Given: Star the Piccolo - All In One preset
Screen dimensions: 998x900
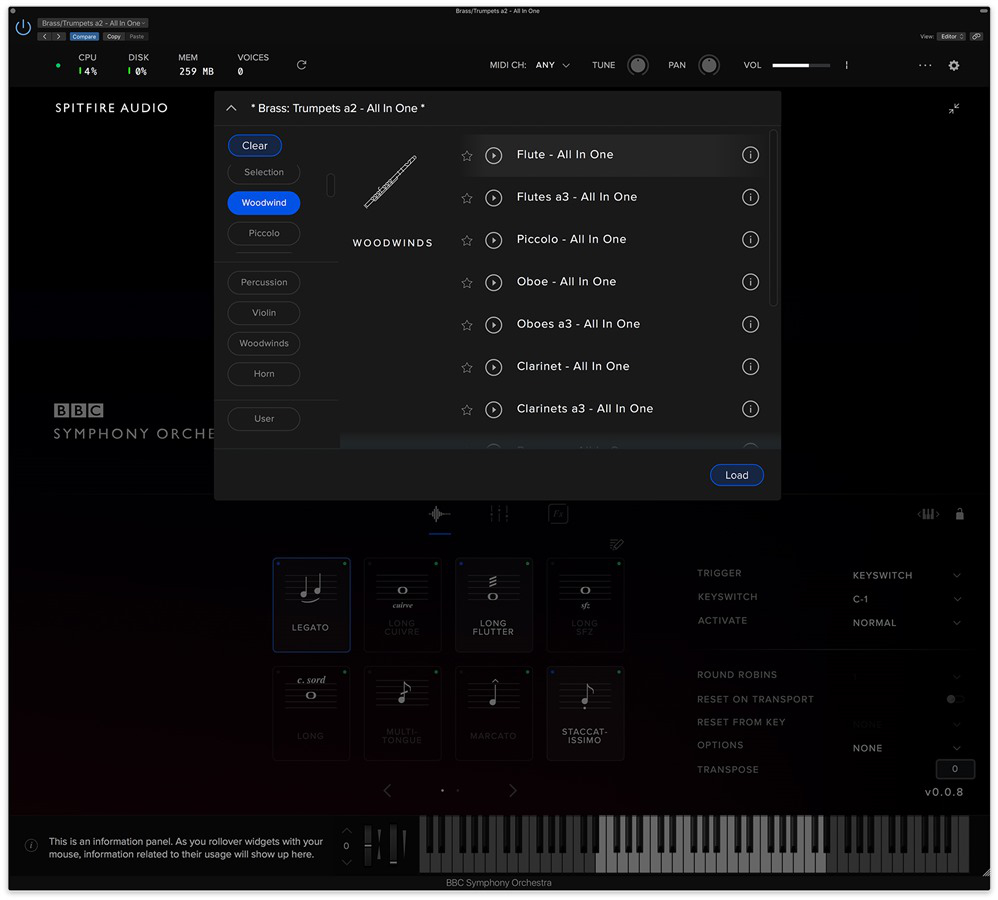Looking at the screenshot, I should coord(467,241).
